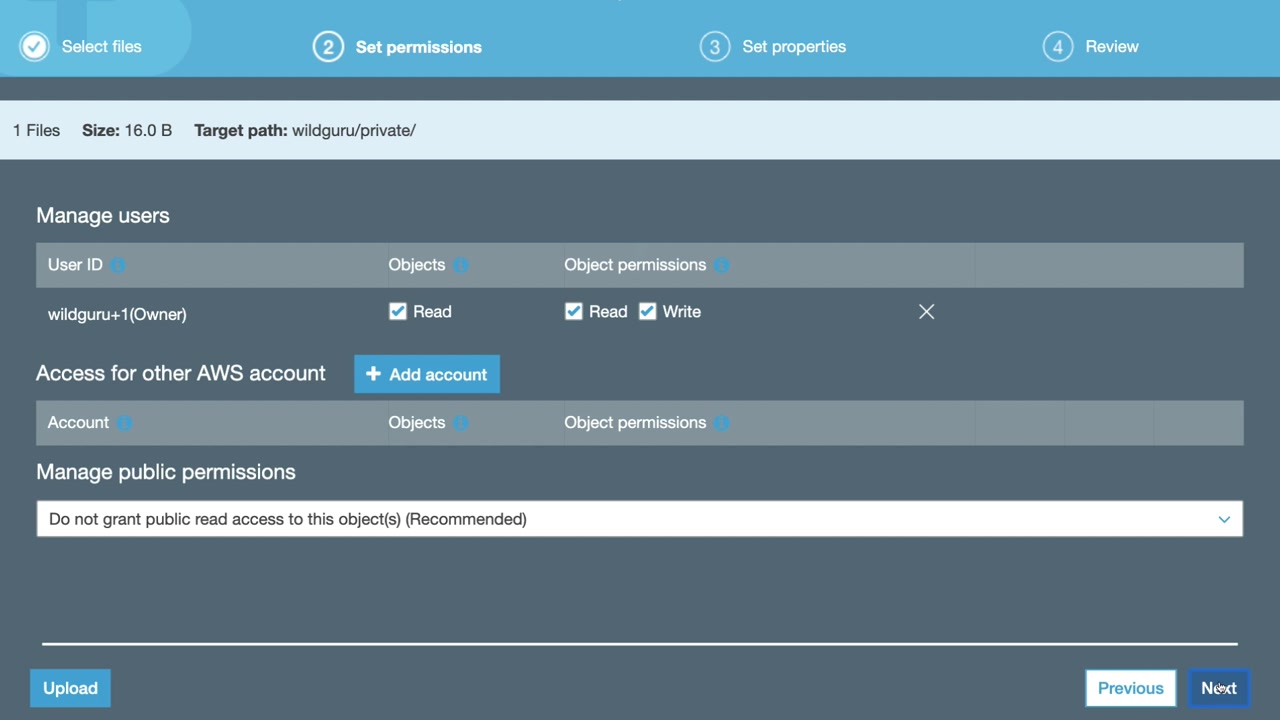Click the 1 Files text

36,130
